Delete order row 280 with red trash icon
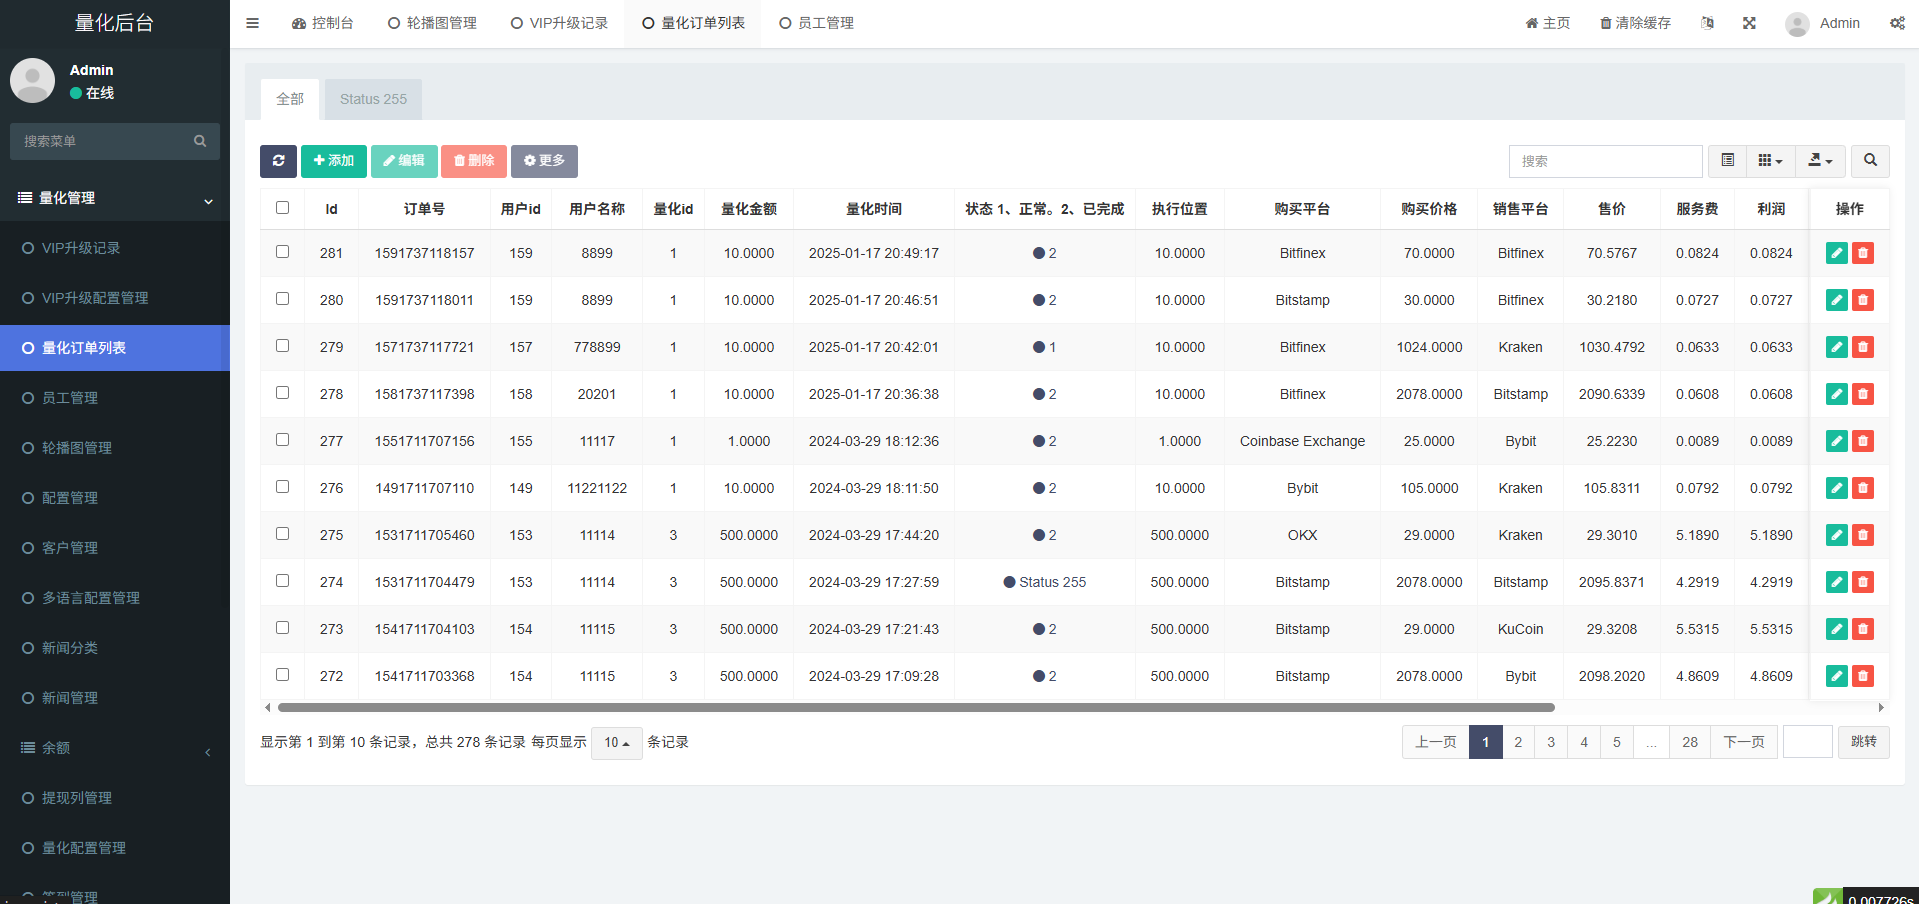This screenshot has height=904, width=1919. point(1863,300)
